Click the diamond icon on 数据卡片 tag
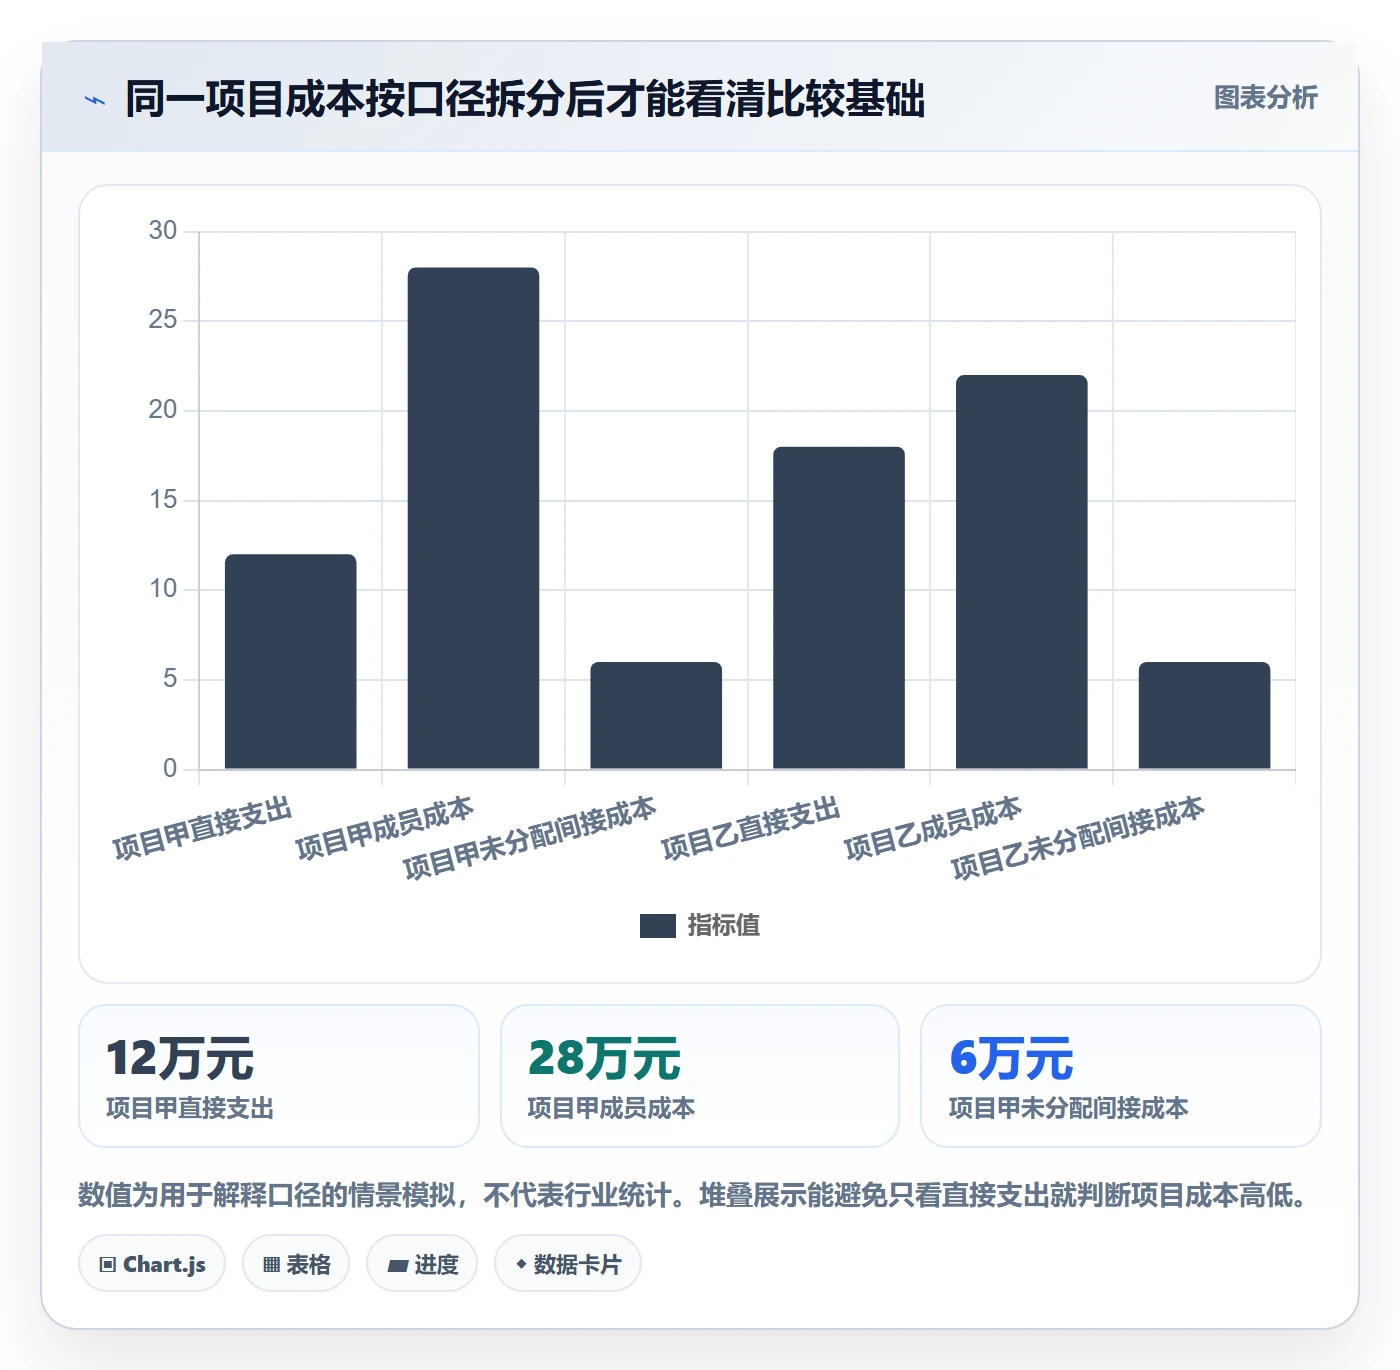The height and width of the screenshot is (1370, 1400). 521,1264
